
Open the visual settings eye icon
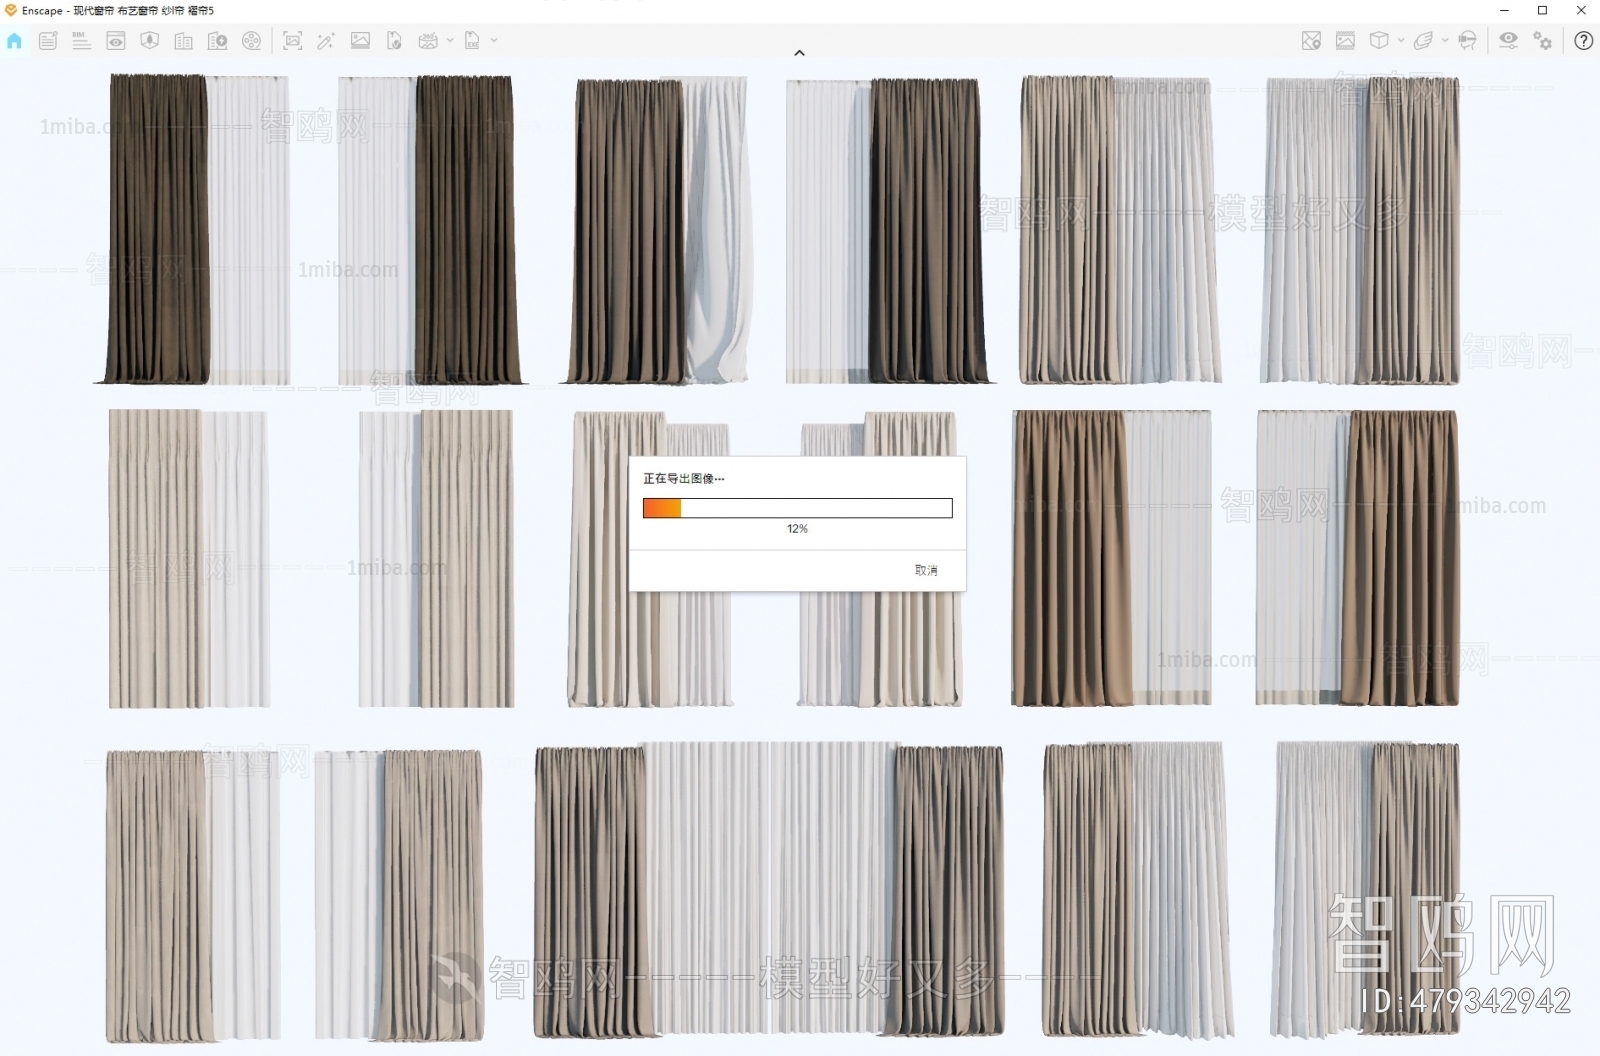coord(1508,42)
